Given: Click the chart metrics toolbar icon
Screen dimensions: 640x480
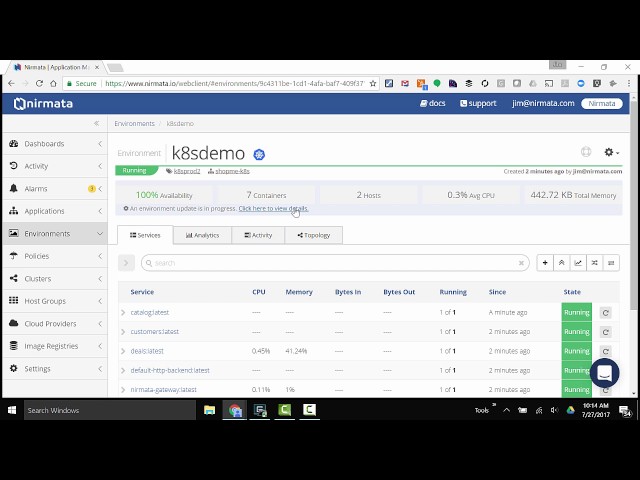Looking at the screenshot, I should coord(578,263).
